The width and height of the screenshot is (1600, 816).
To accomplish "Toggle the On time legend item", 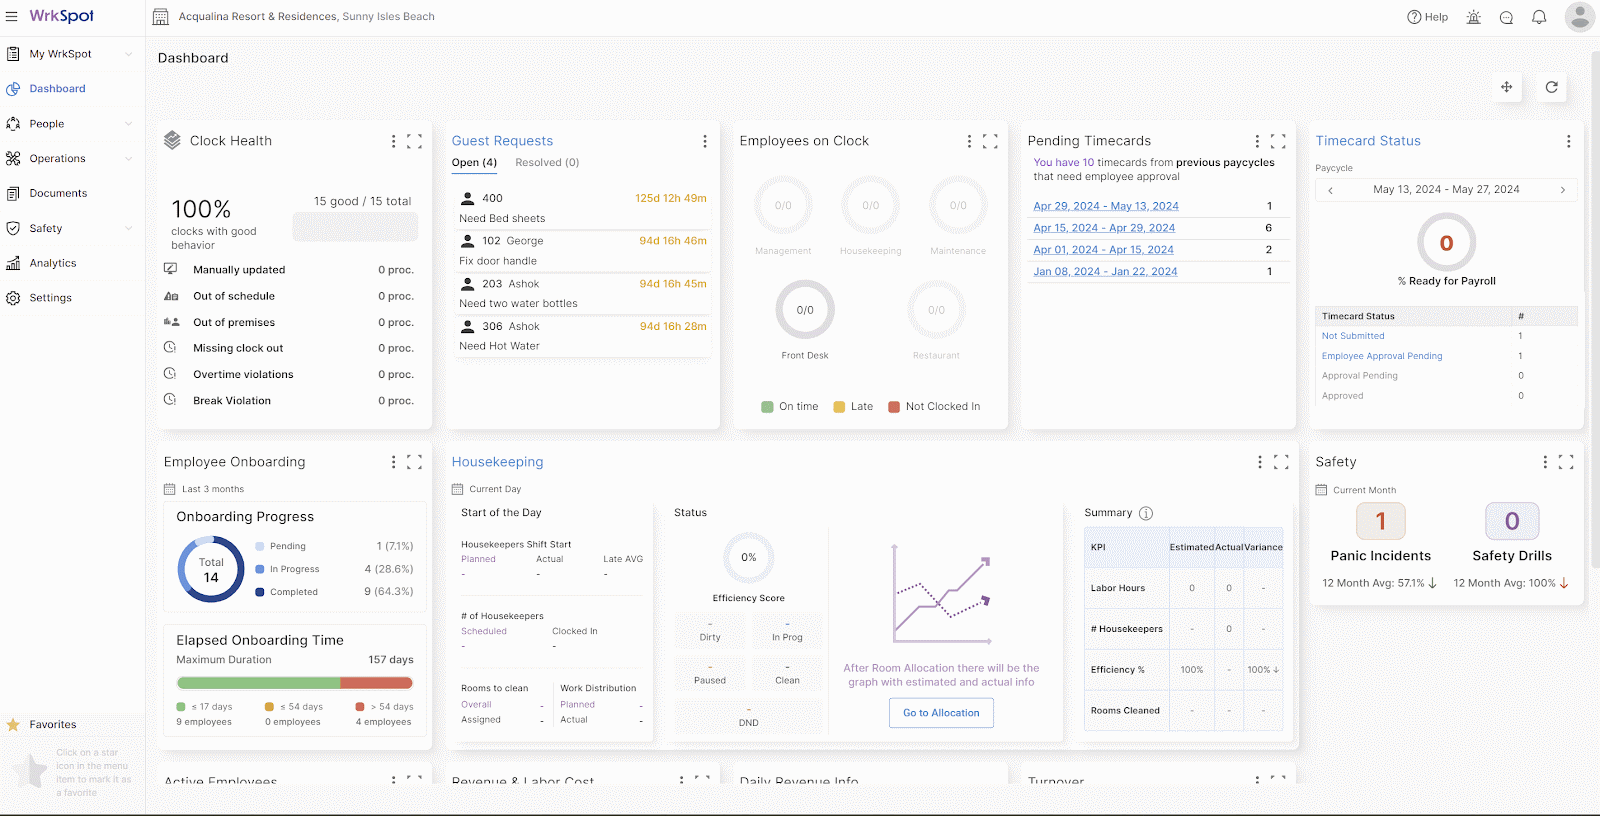I will click(790, 407).
